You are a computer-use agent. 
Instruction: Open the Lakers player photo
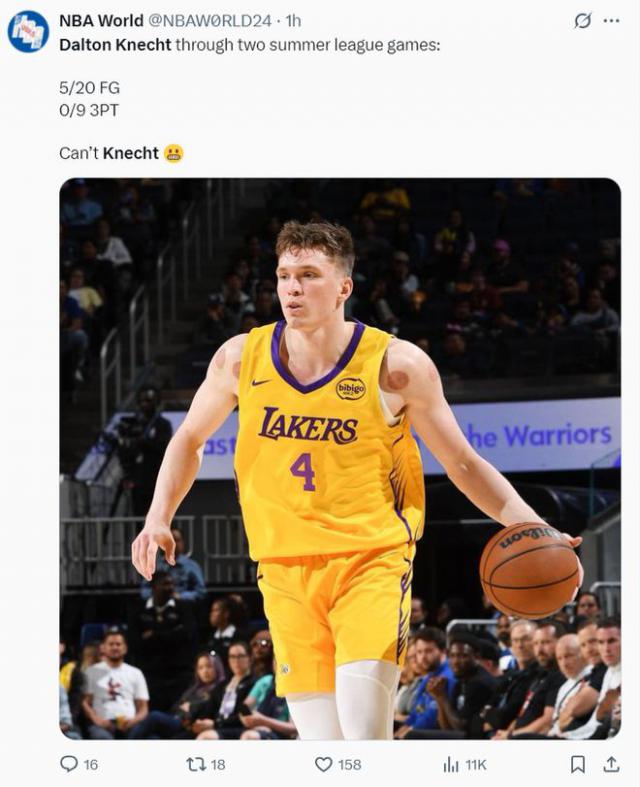(340, 458)
